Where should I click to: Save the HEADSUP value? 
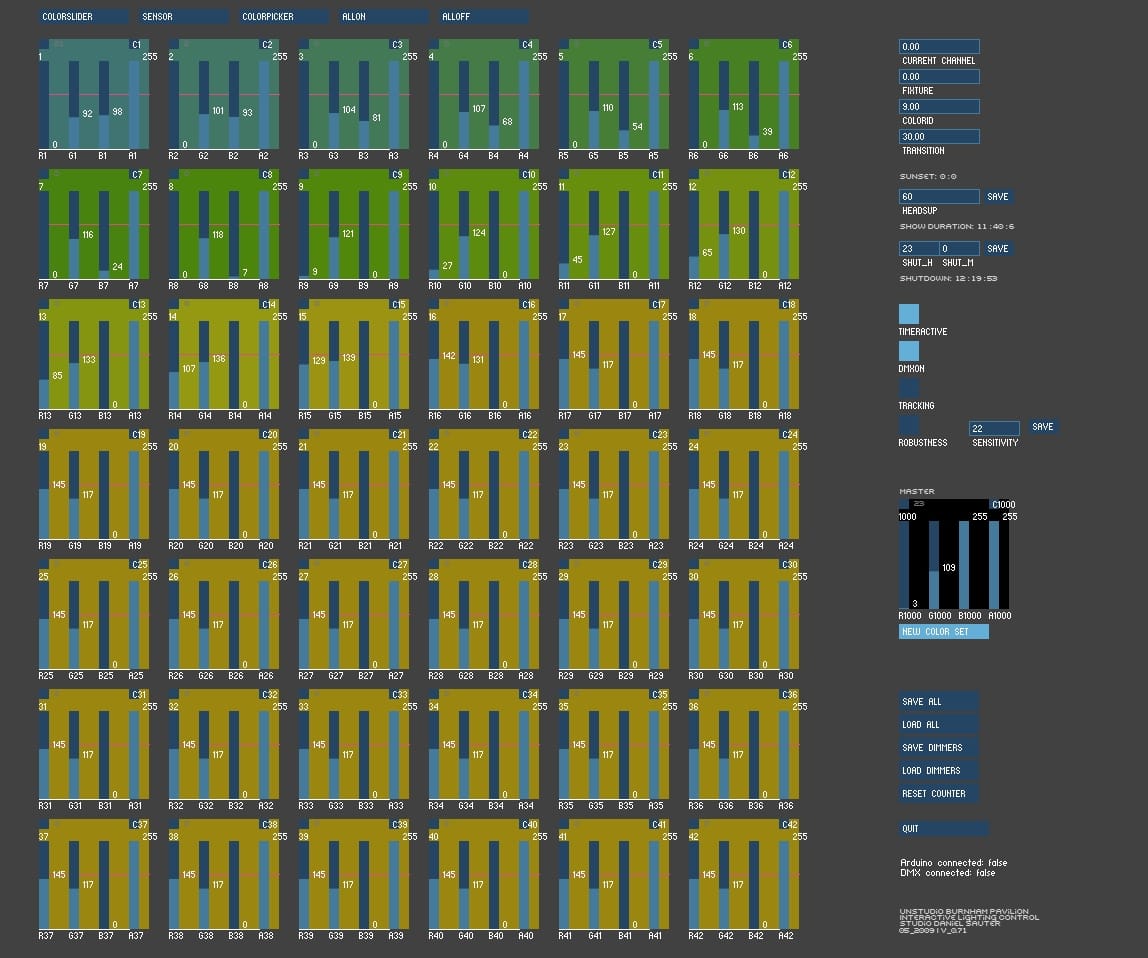[x=998, y=196]
